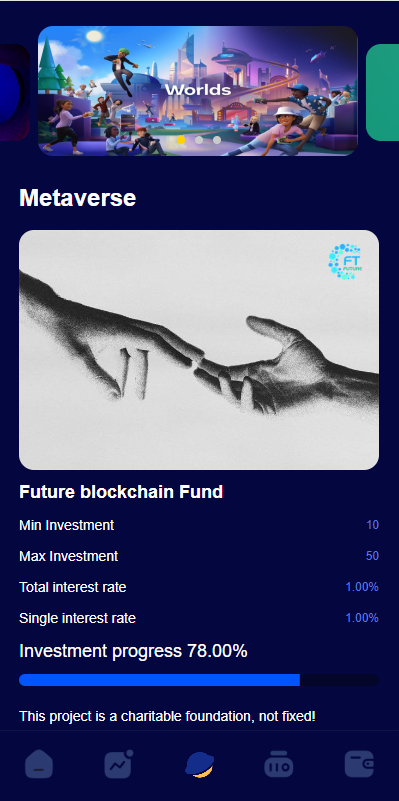This screenshot has height=801, width=399.
Task: Open the home icon in bottom navigation
Action: point(39,765)
